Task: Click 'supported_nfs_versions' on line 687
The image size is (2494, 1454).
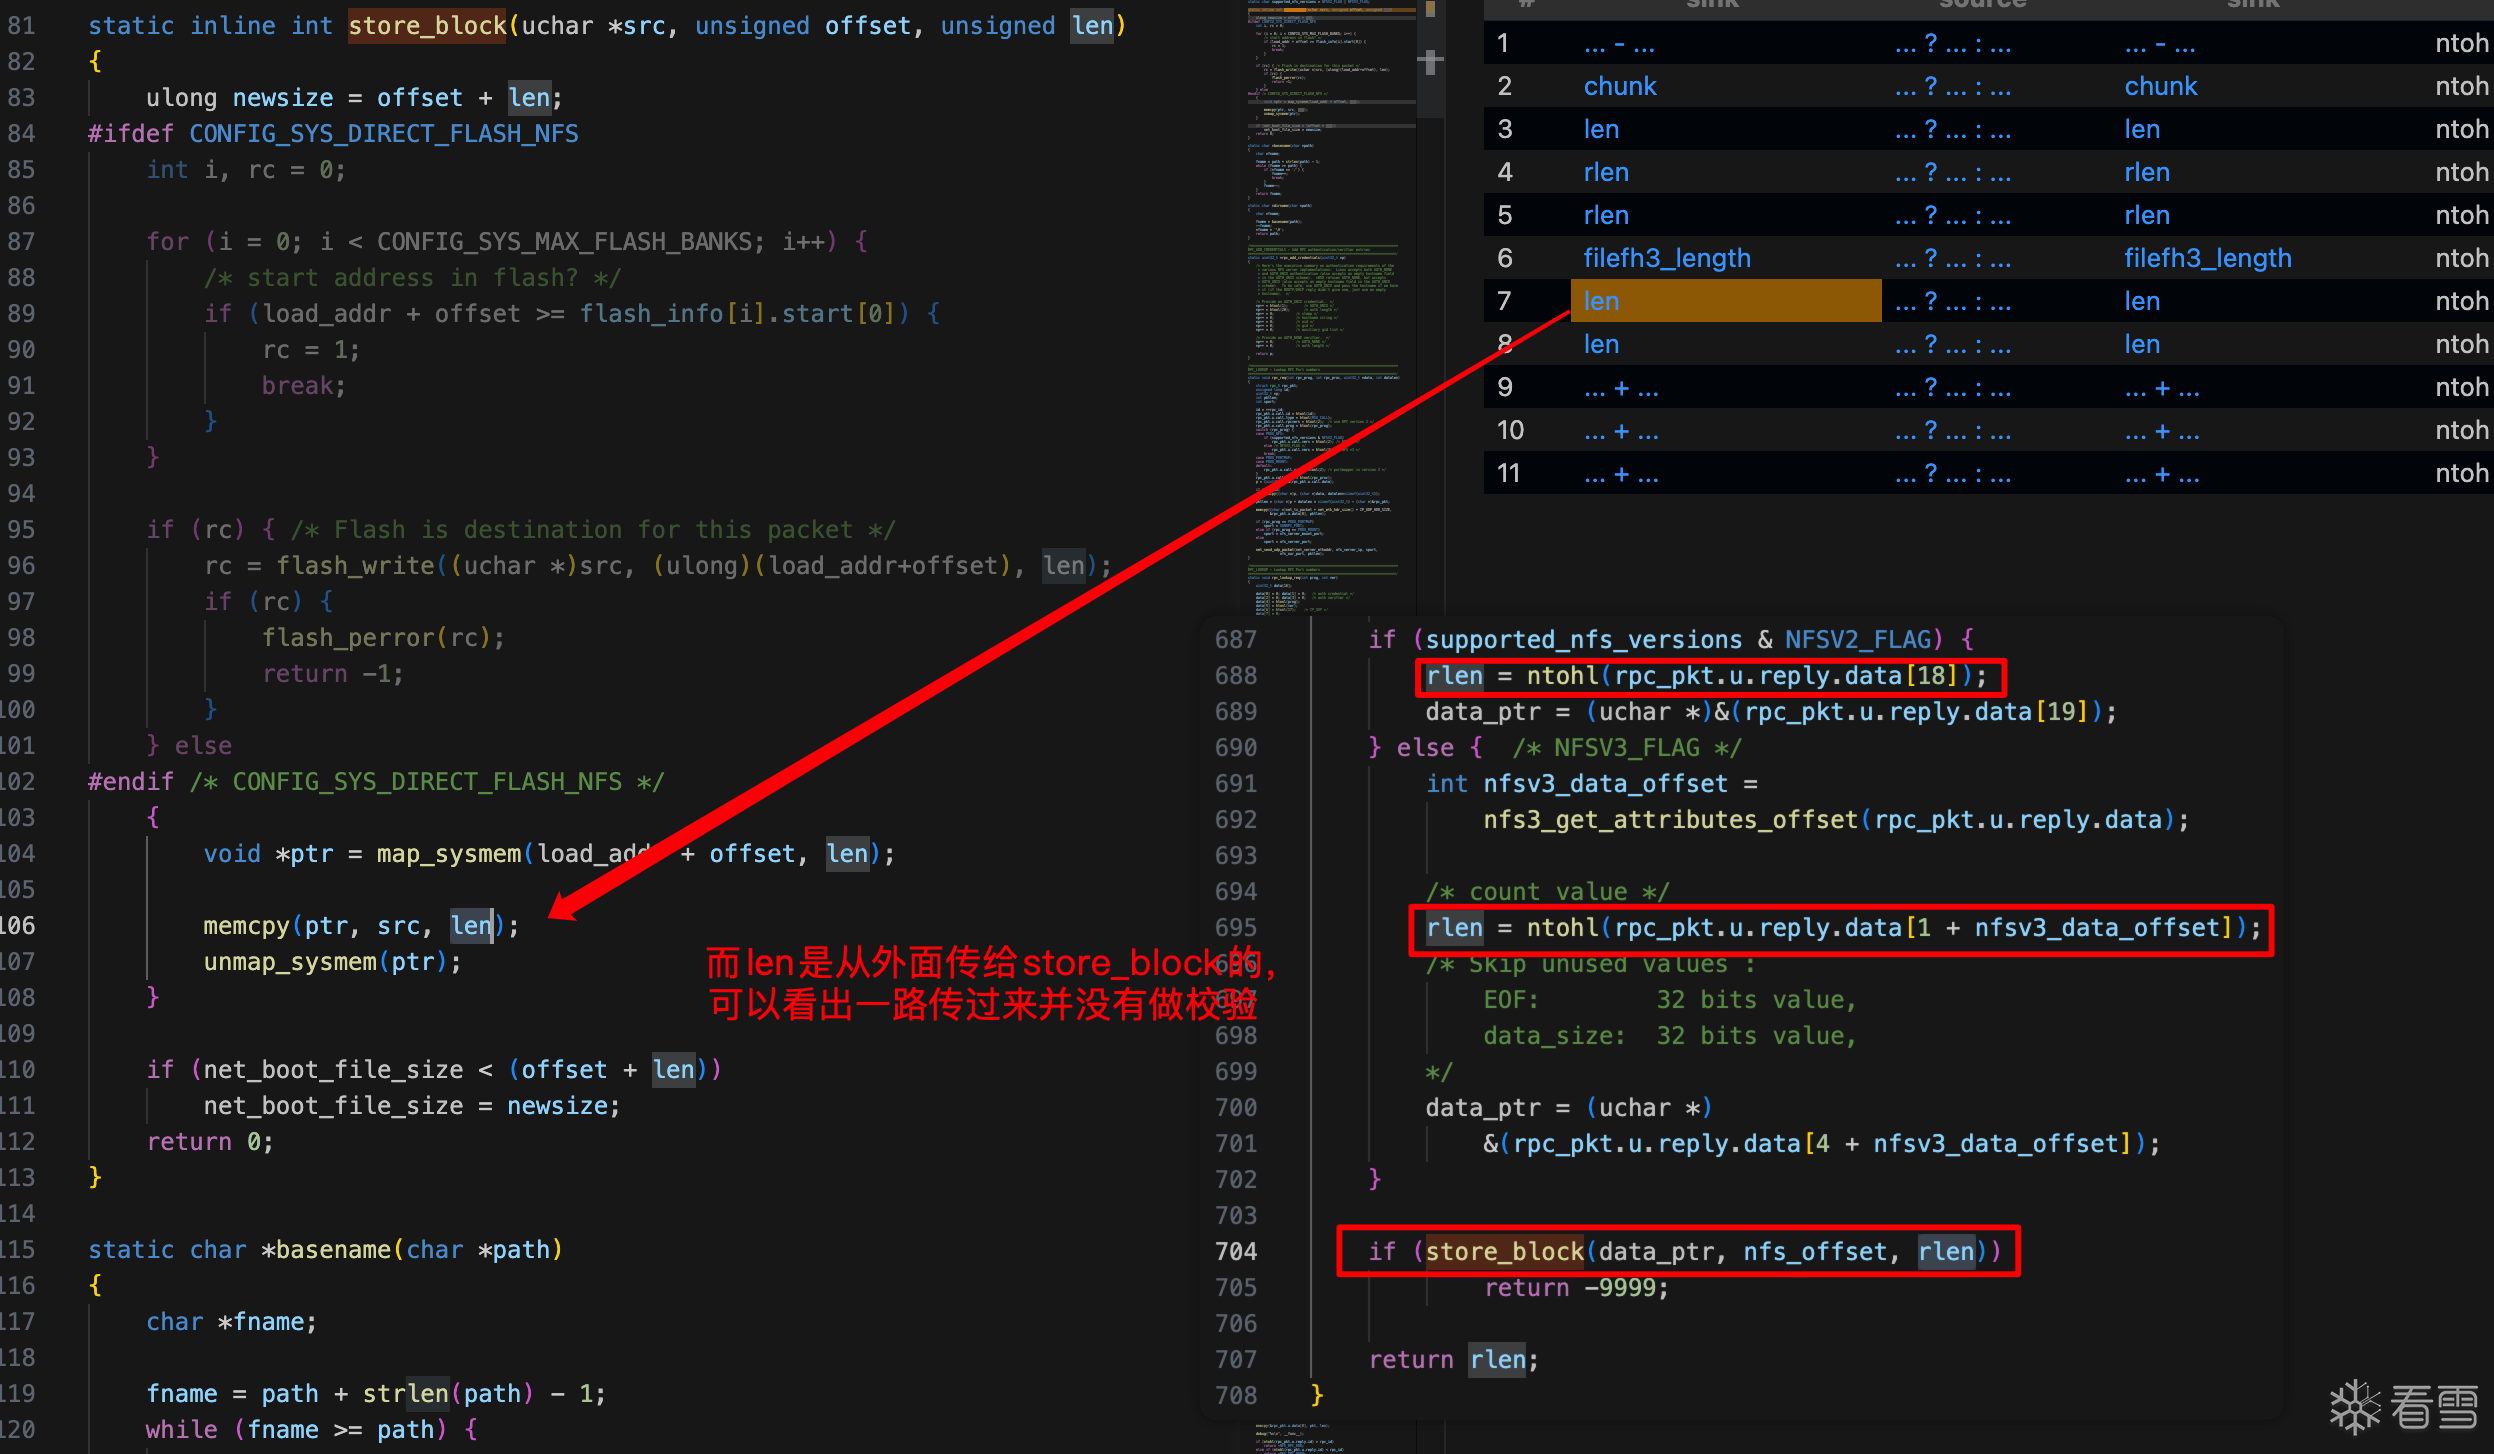Action: click(1584, 640)
